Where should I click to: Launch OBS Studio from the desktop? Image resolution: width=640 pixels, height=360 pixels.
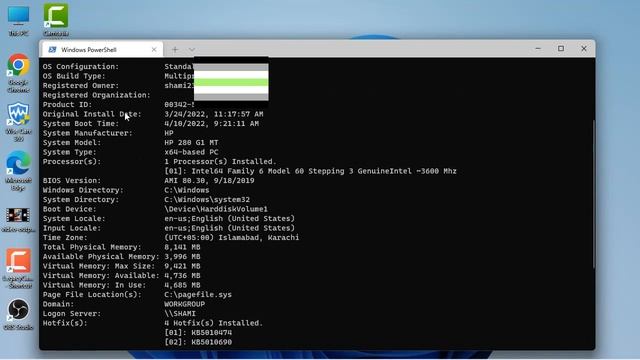pos(18,314)
